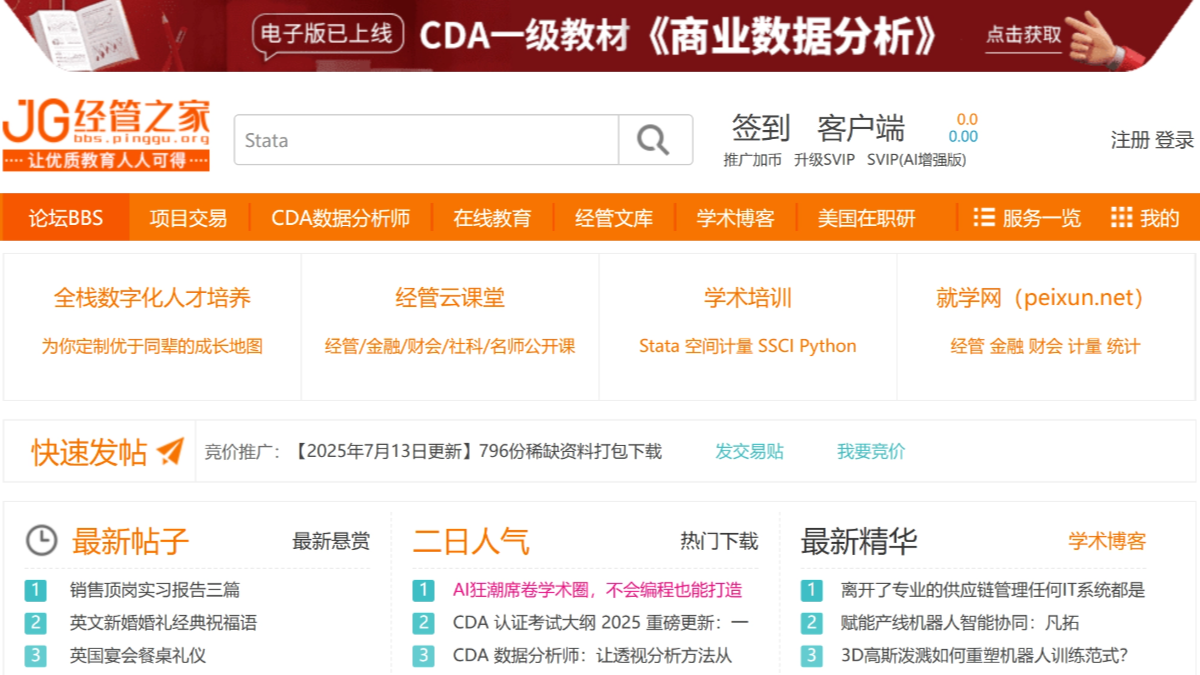Click number 1 badge beside 销售顶岗实习报告三篇

click(x=36, y=590)
